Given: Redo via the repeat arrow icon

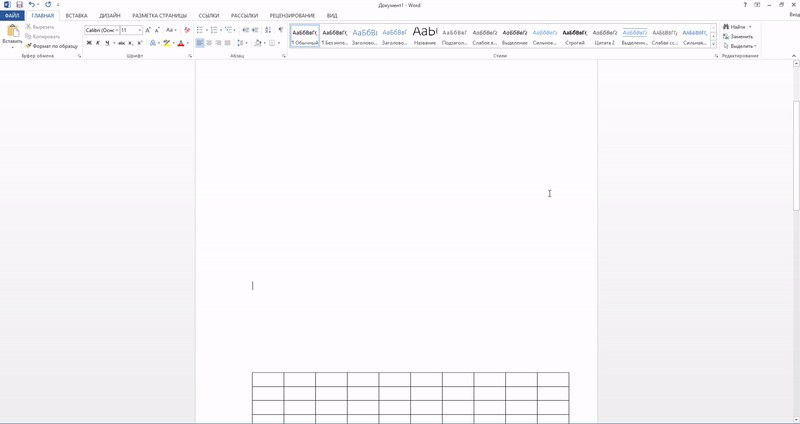Looking at the screenshot, I should coord(48,5).
